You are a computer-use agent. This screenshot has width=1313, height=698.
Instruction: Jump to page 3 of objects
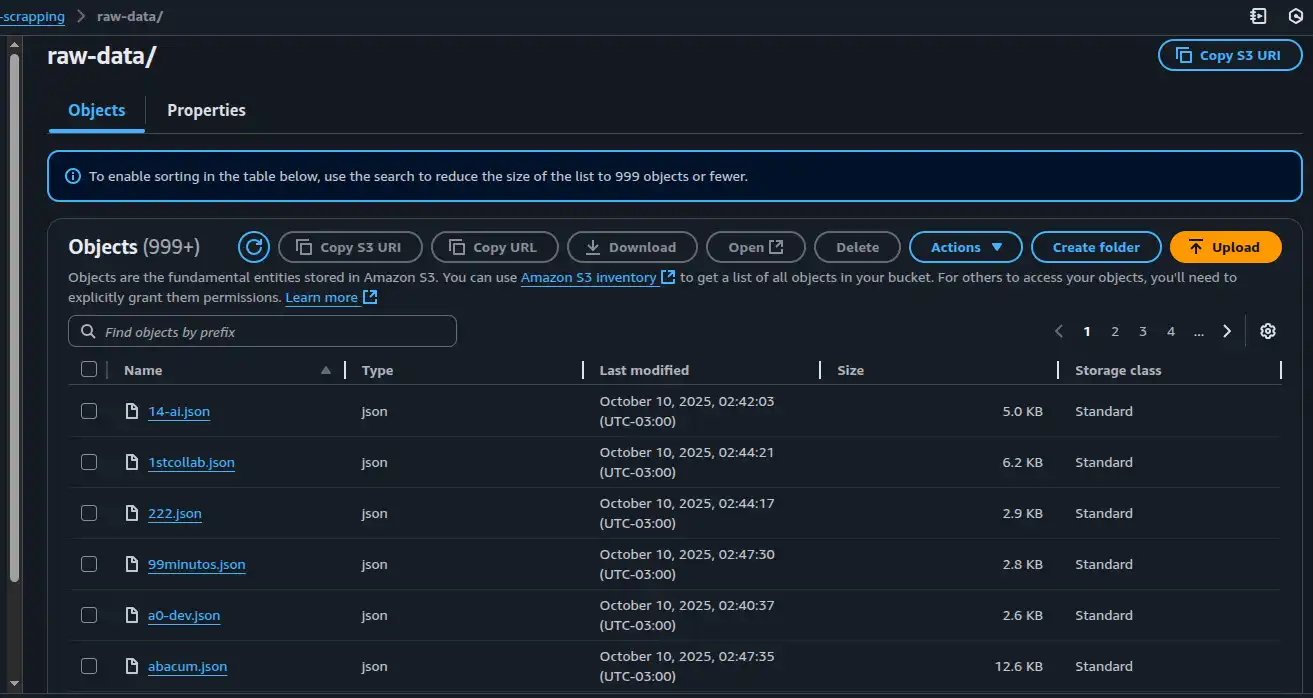click(1143, 331)
